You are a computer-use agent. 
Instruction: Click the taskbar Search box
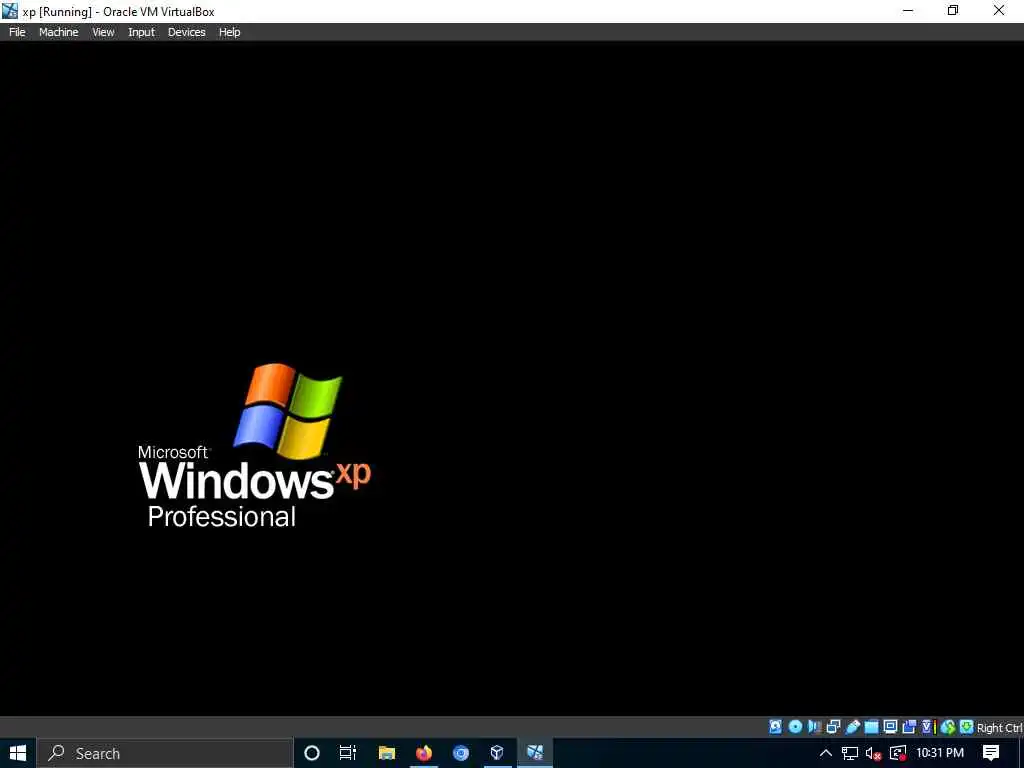click(x=164, y=753)
